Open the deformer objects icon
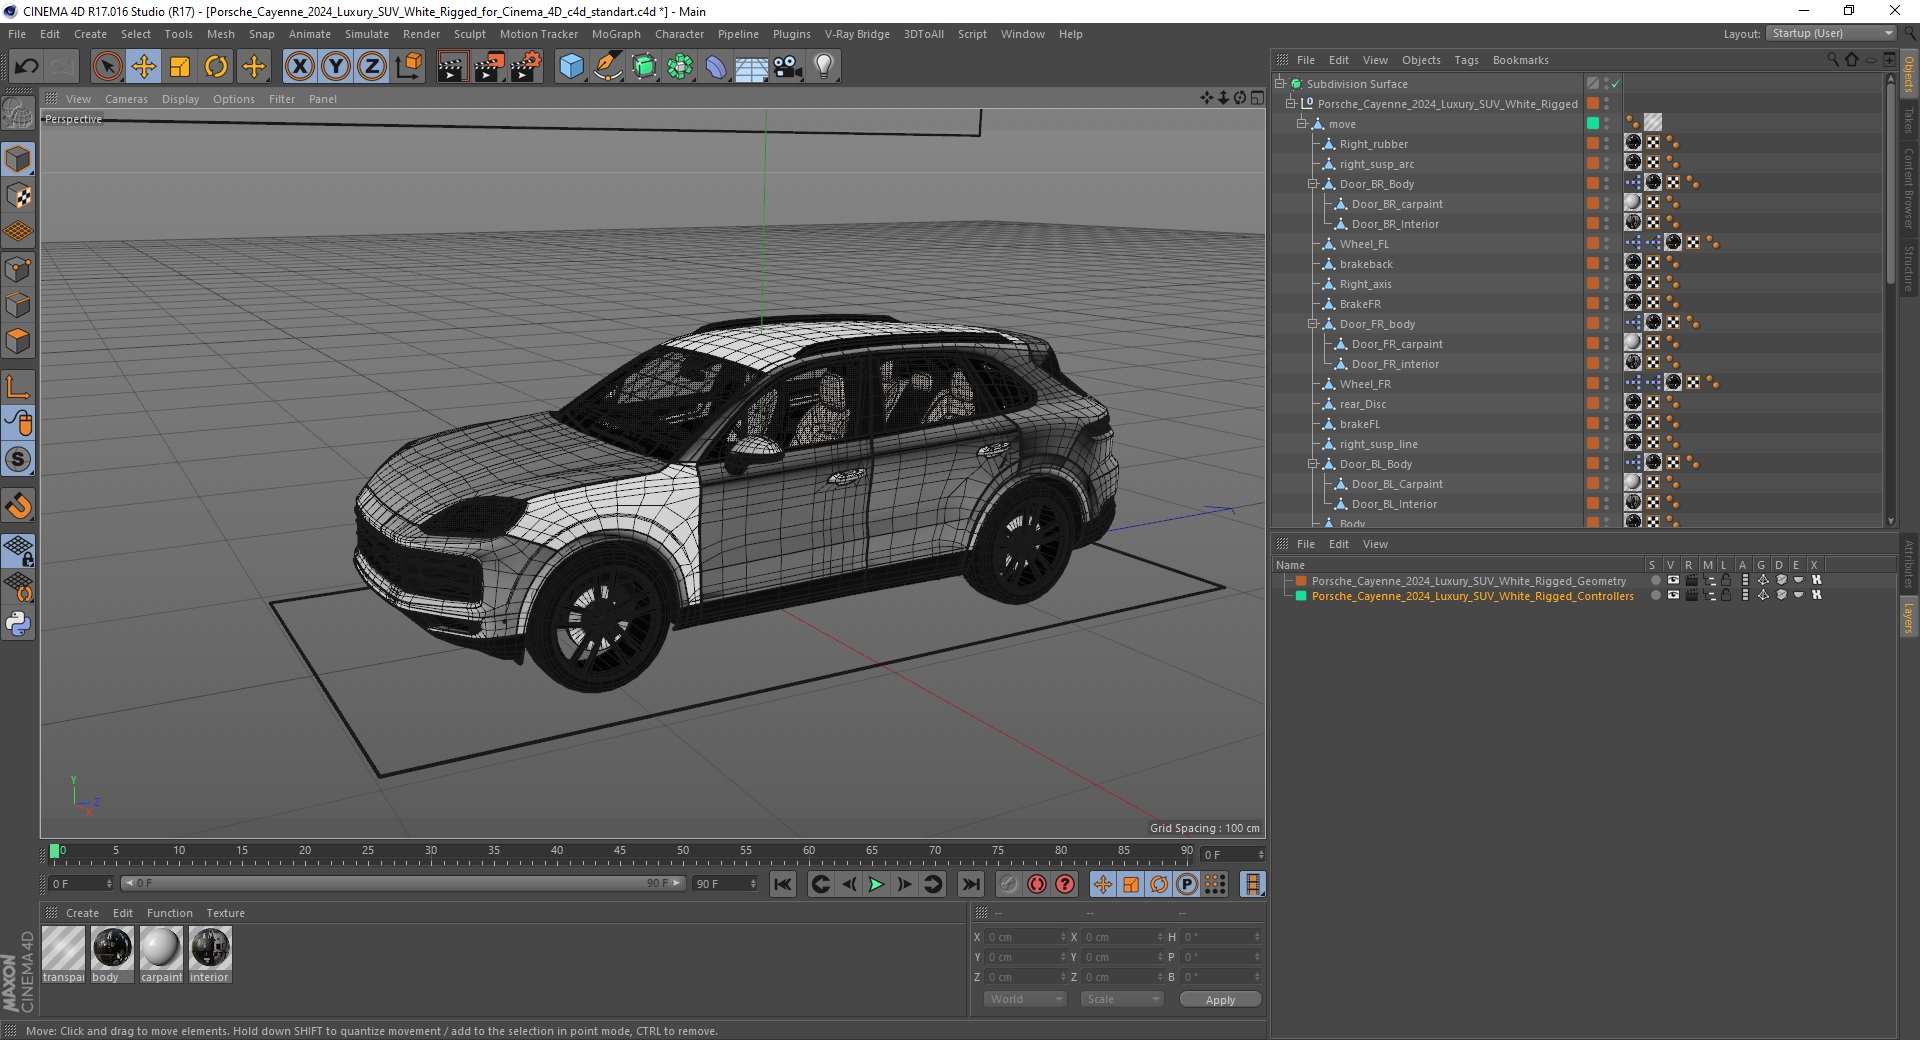 click(x=716, y=67)
